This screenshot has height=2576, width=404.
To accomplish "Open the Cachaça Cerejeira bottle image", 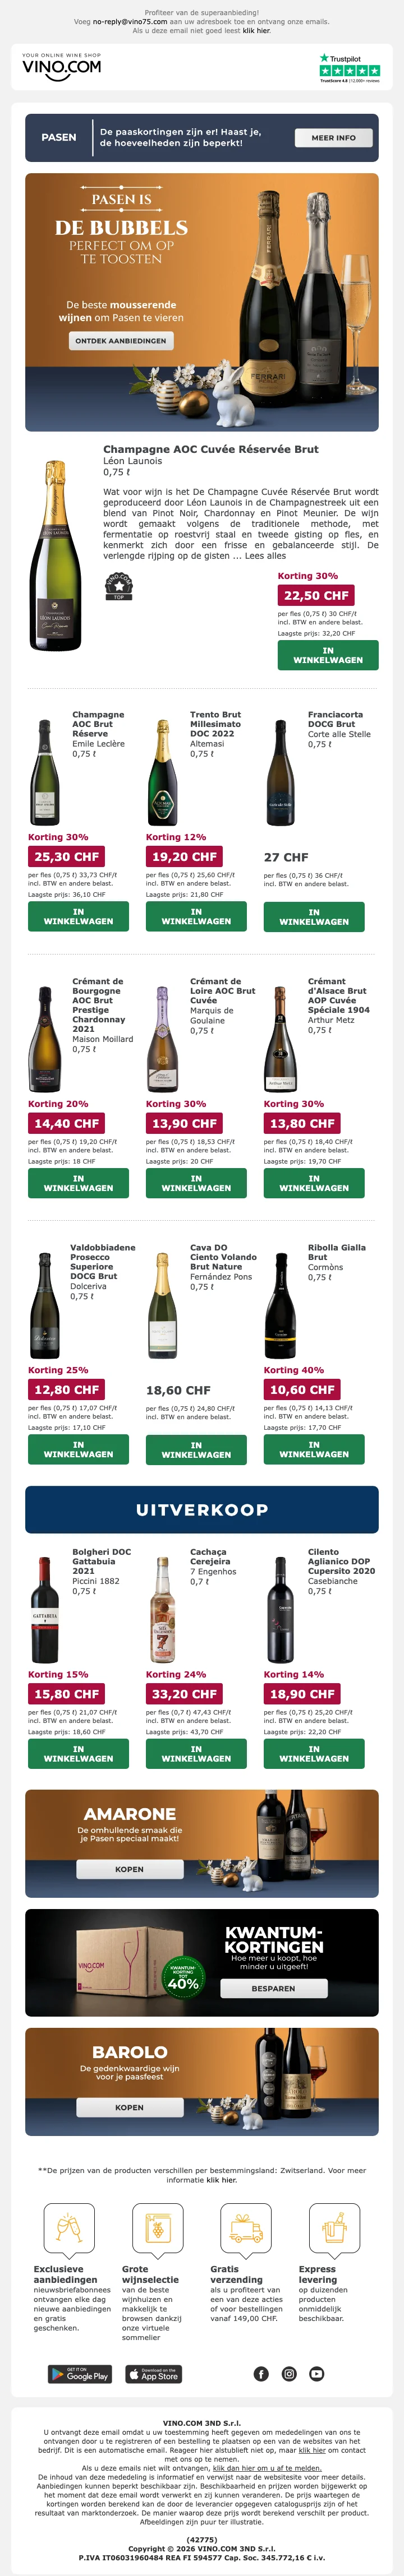I will coord(163,1610).
